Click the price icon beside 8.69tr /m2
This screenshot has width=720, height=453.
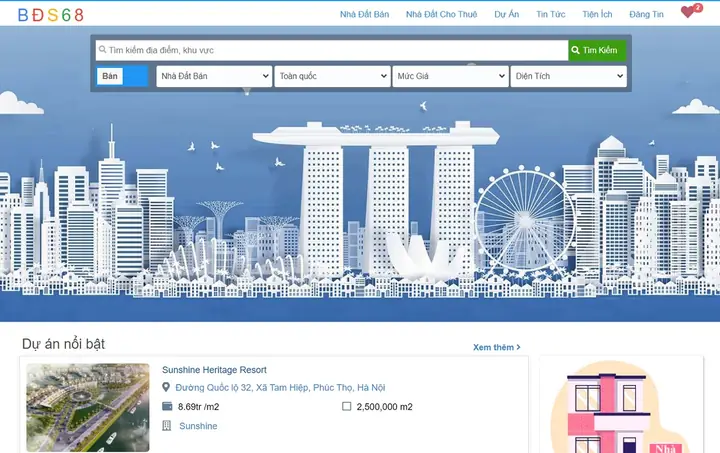pos(167,406)
